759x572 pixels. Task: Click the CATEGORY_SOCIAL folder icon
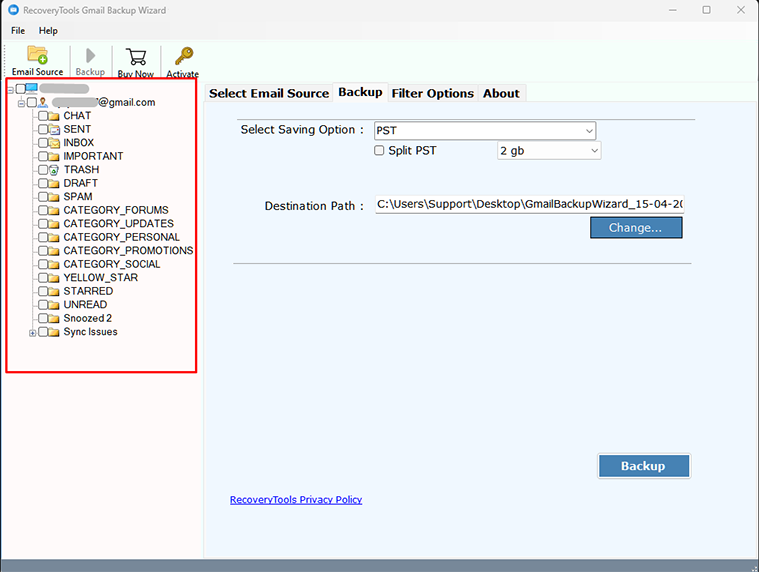[x=54, y=264]
